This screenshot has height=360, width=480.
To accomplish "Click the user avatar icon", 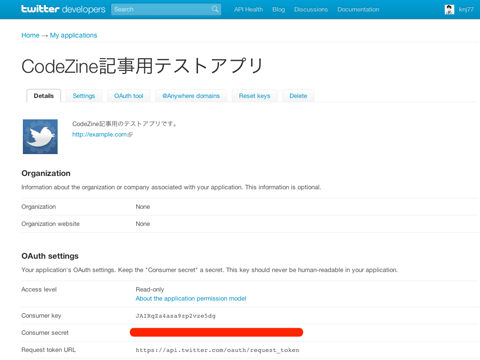I will click(x=449, y=9).
